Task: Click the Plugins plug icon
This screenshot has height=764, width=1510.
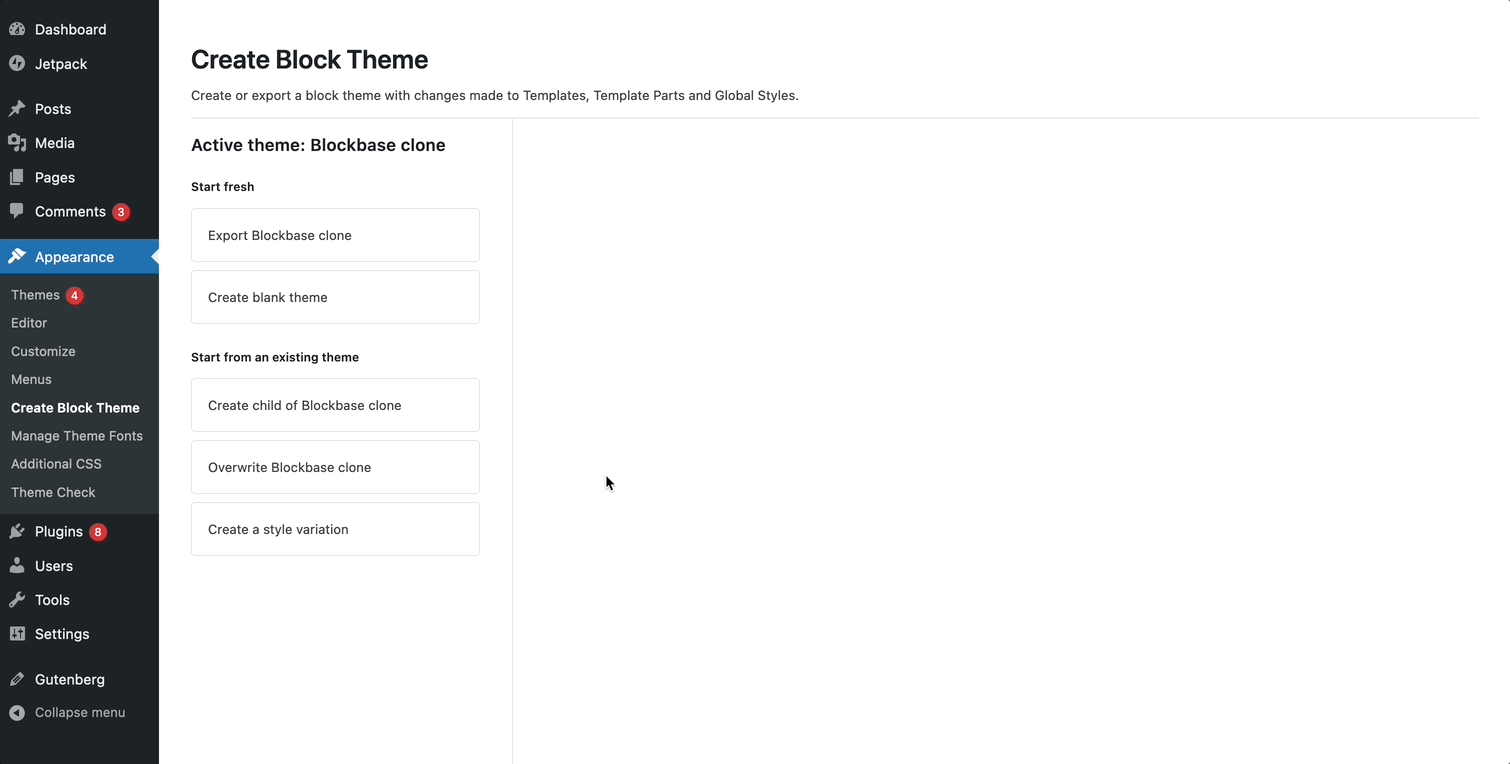Action: 16,531
